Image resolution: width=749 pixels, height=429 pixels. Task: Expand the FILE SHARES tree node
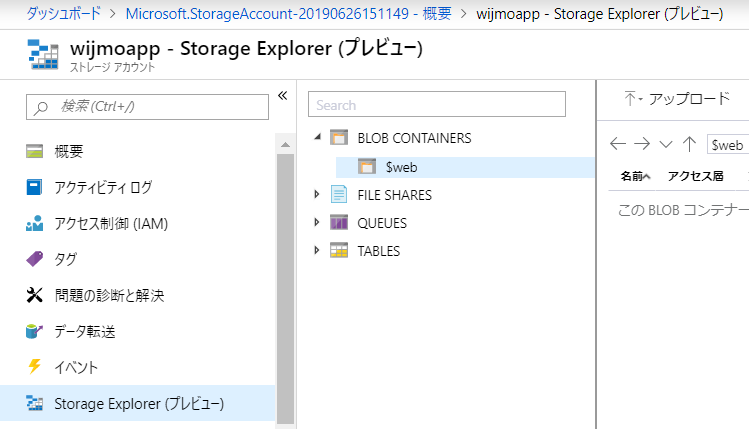[x=317, y=194]
